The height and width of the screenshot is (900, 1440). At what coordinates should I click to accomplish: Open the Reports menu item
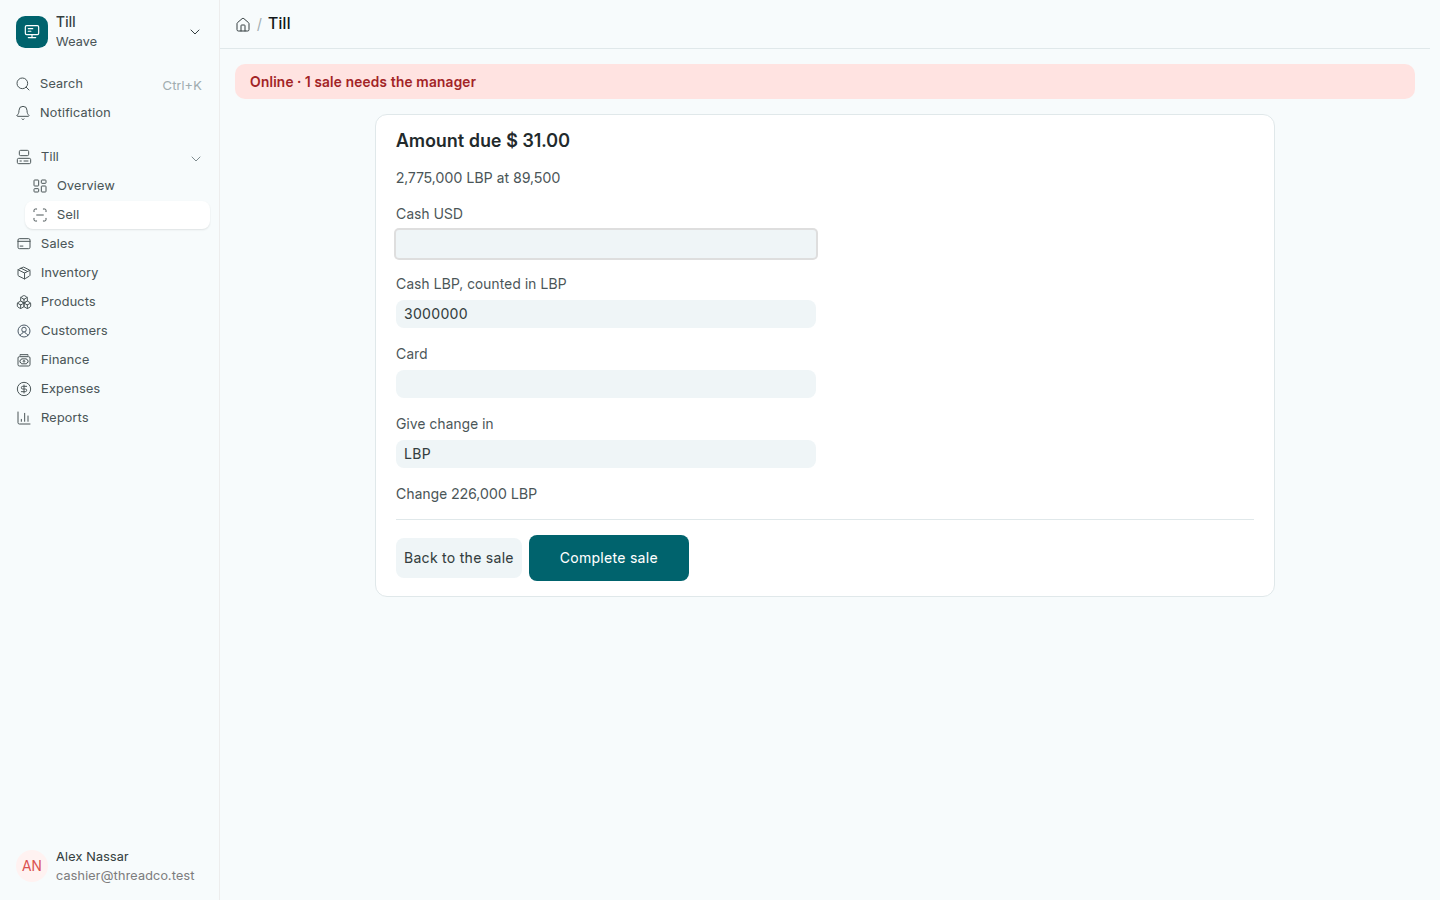point(110,418)
